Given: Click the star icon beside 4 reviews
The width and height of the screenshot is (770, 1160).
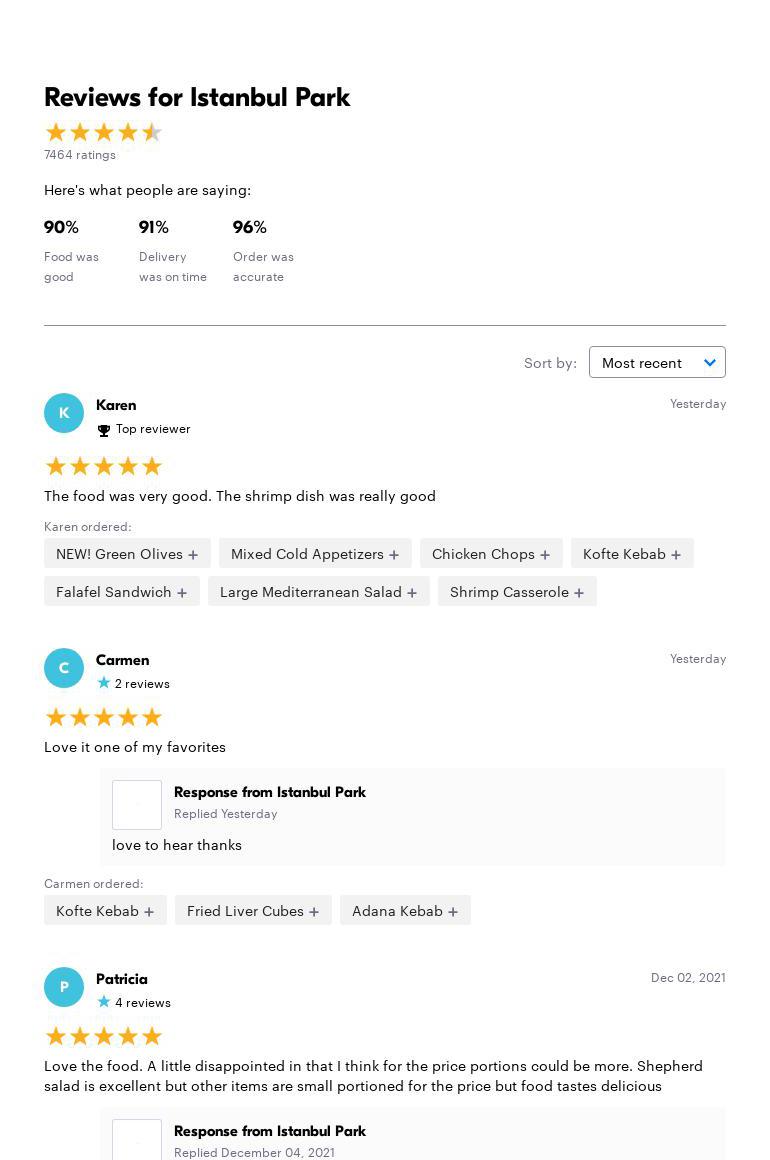Looking at the screenshot, I should pyautogui.click(x=104, y=1002).
